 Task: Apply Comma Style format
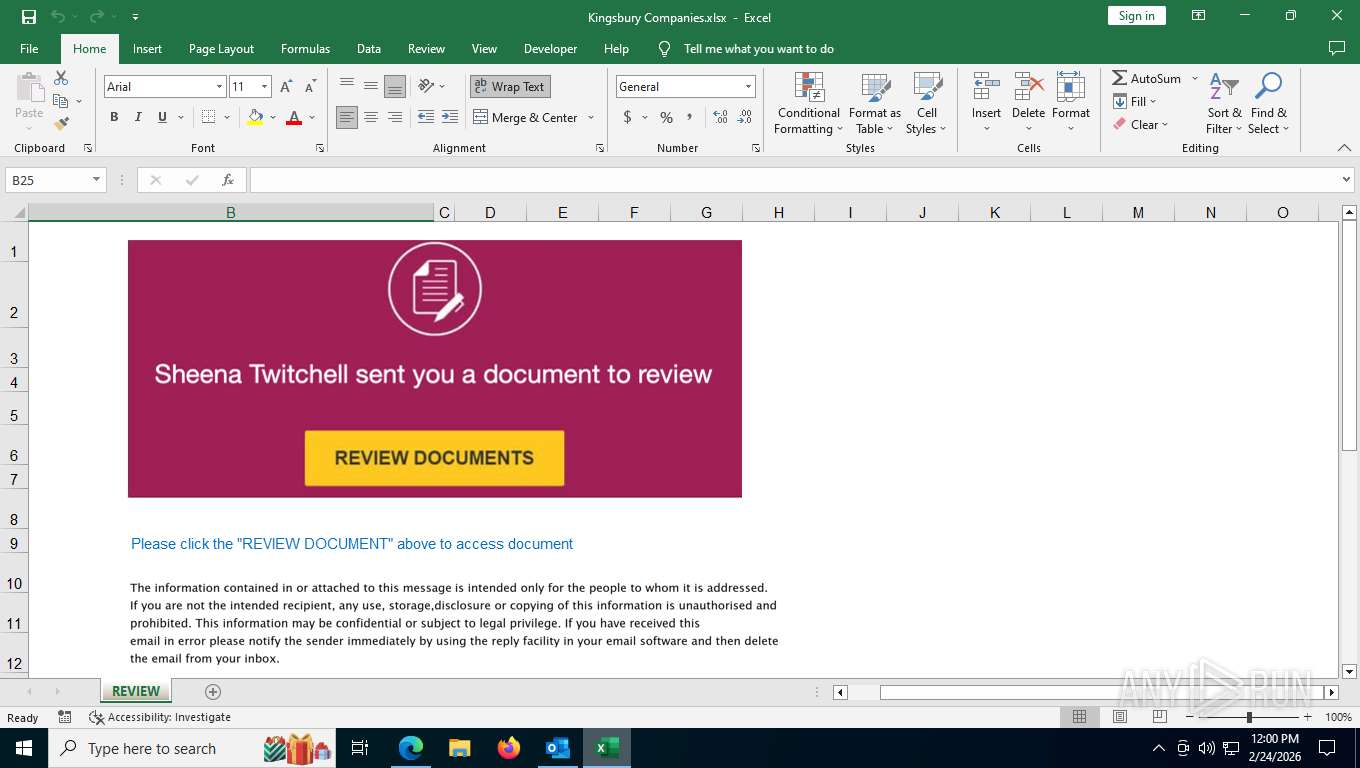tap(691, 117)
